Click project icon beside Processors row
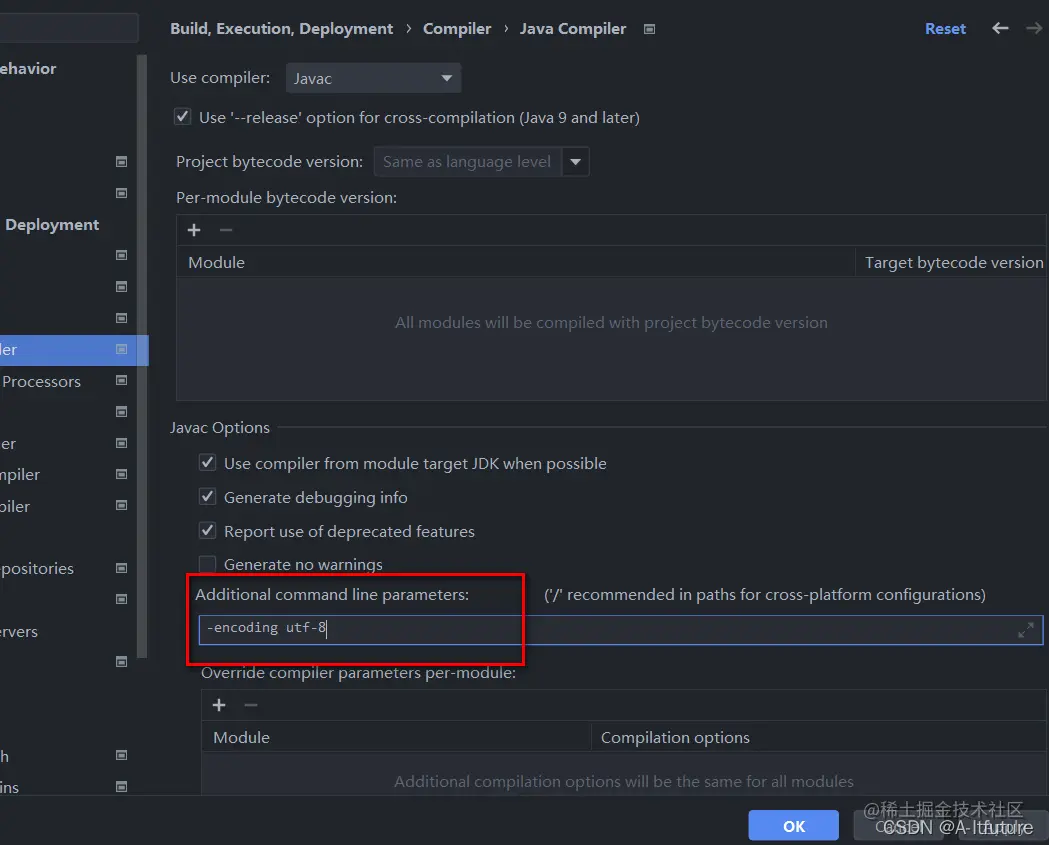The image size is (1049, 845). click(x=121, y=380)
